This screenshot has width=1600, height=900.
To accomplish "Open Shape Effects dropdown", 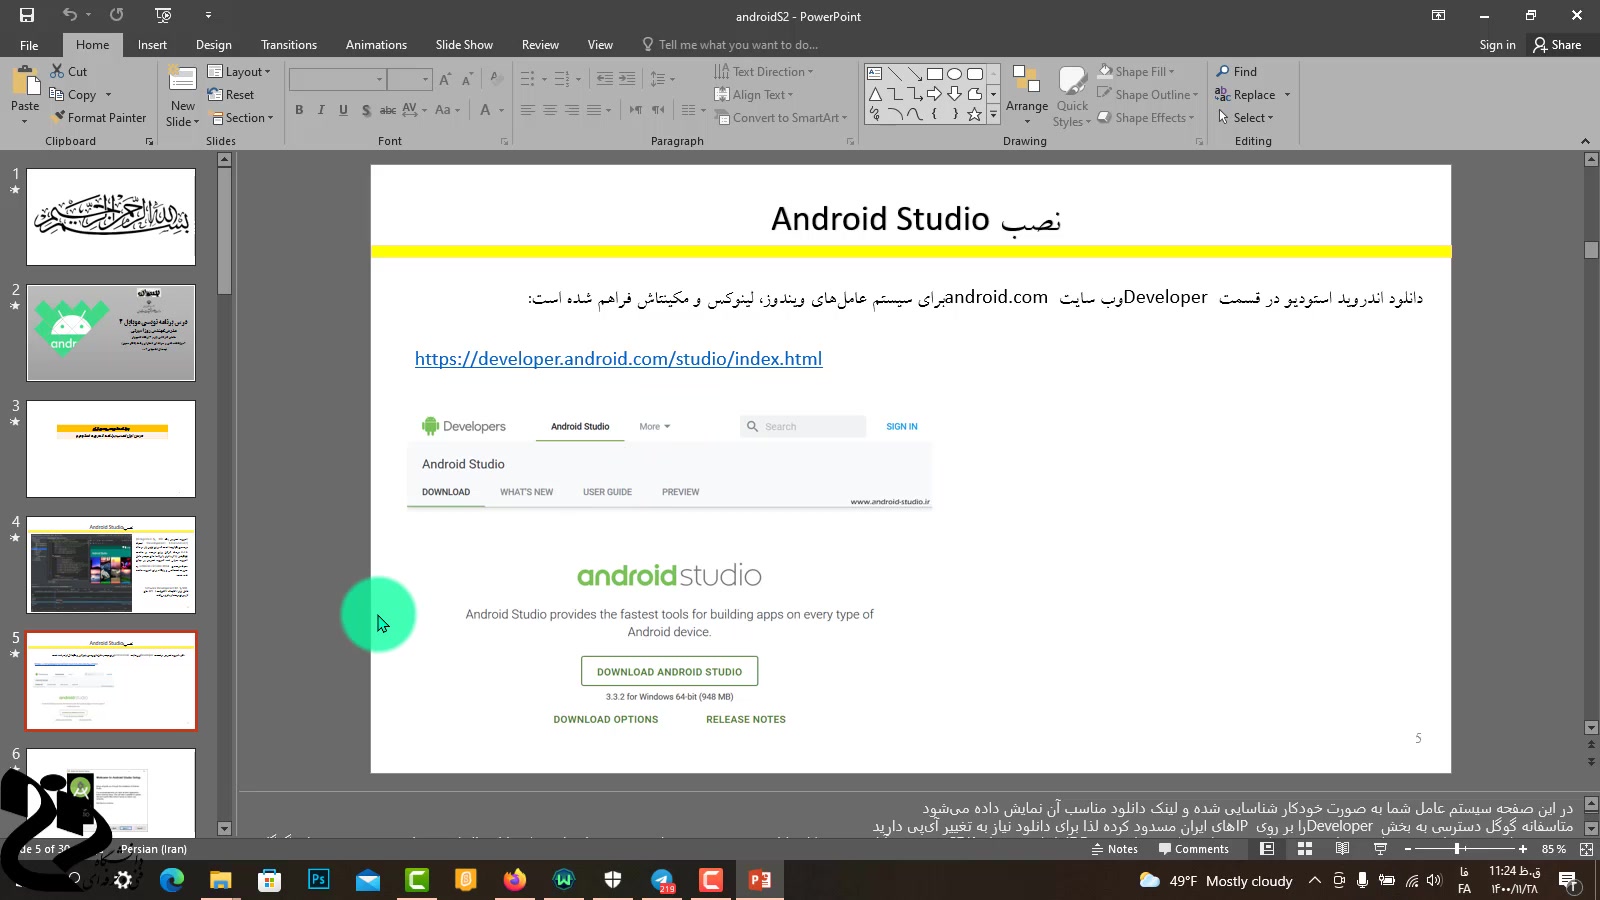I will point(1146,118).
